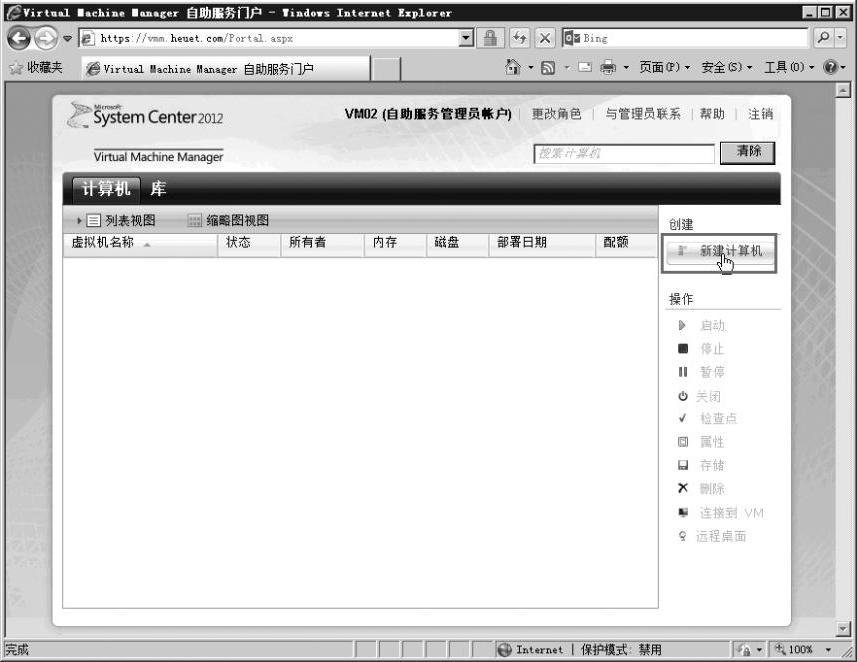This screenshot has width=857, height=662.
Task: Click the browser Forward arrow
Action: [46, 38]
